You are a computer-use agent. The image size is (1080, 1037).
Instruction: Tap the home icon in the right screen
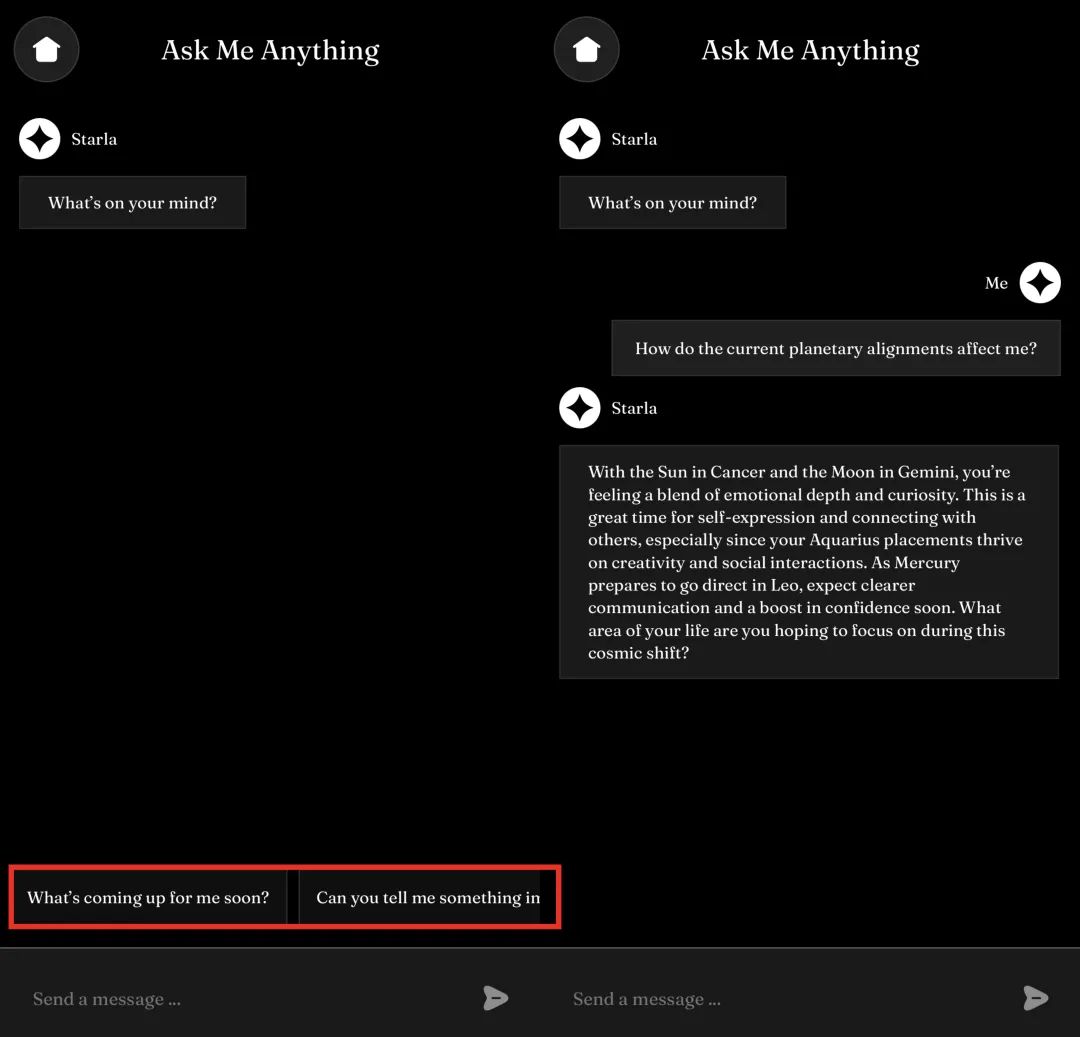586,50
